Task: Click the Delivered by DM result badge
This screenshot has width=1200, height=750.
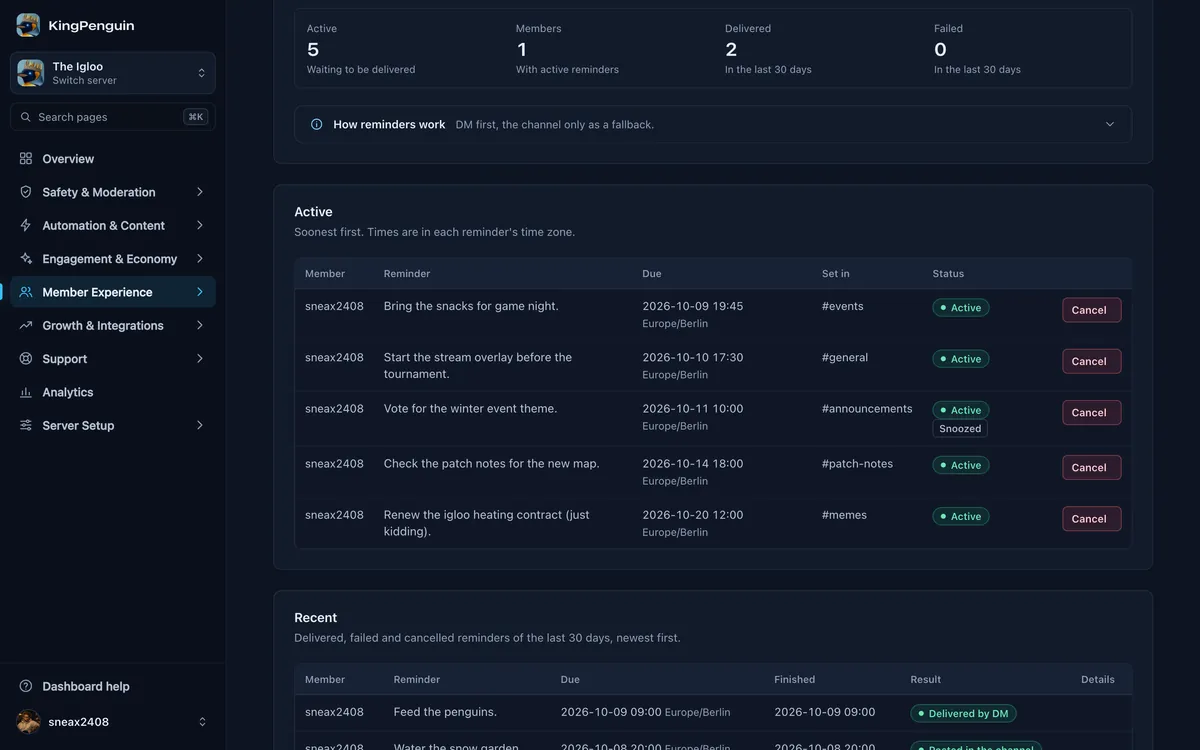Action: tap(964, 714)
